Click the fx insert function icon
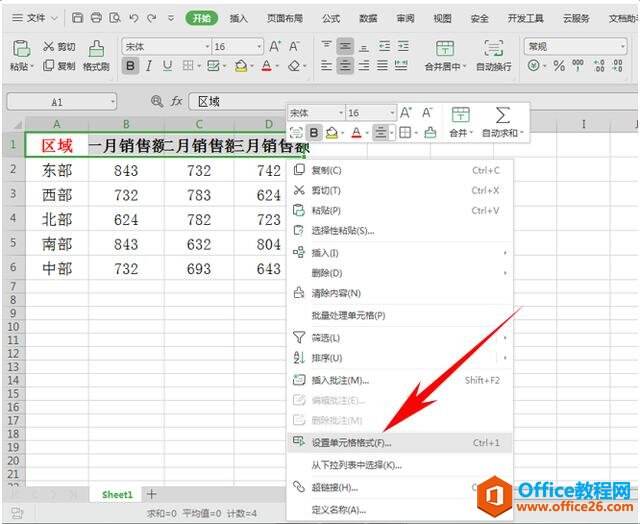Viewport: 640px width, 524px height. tap(176, 101)
